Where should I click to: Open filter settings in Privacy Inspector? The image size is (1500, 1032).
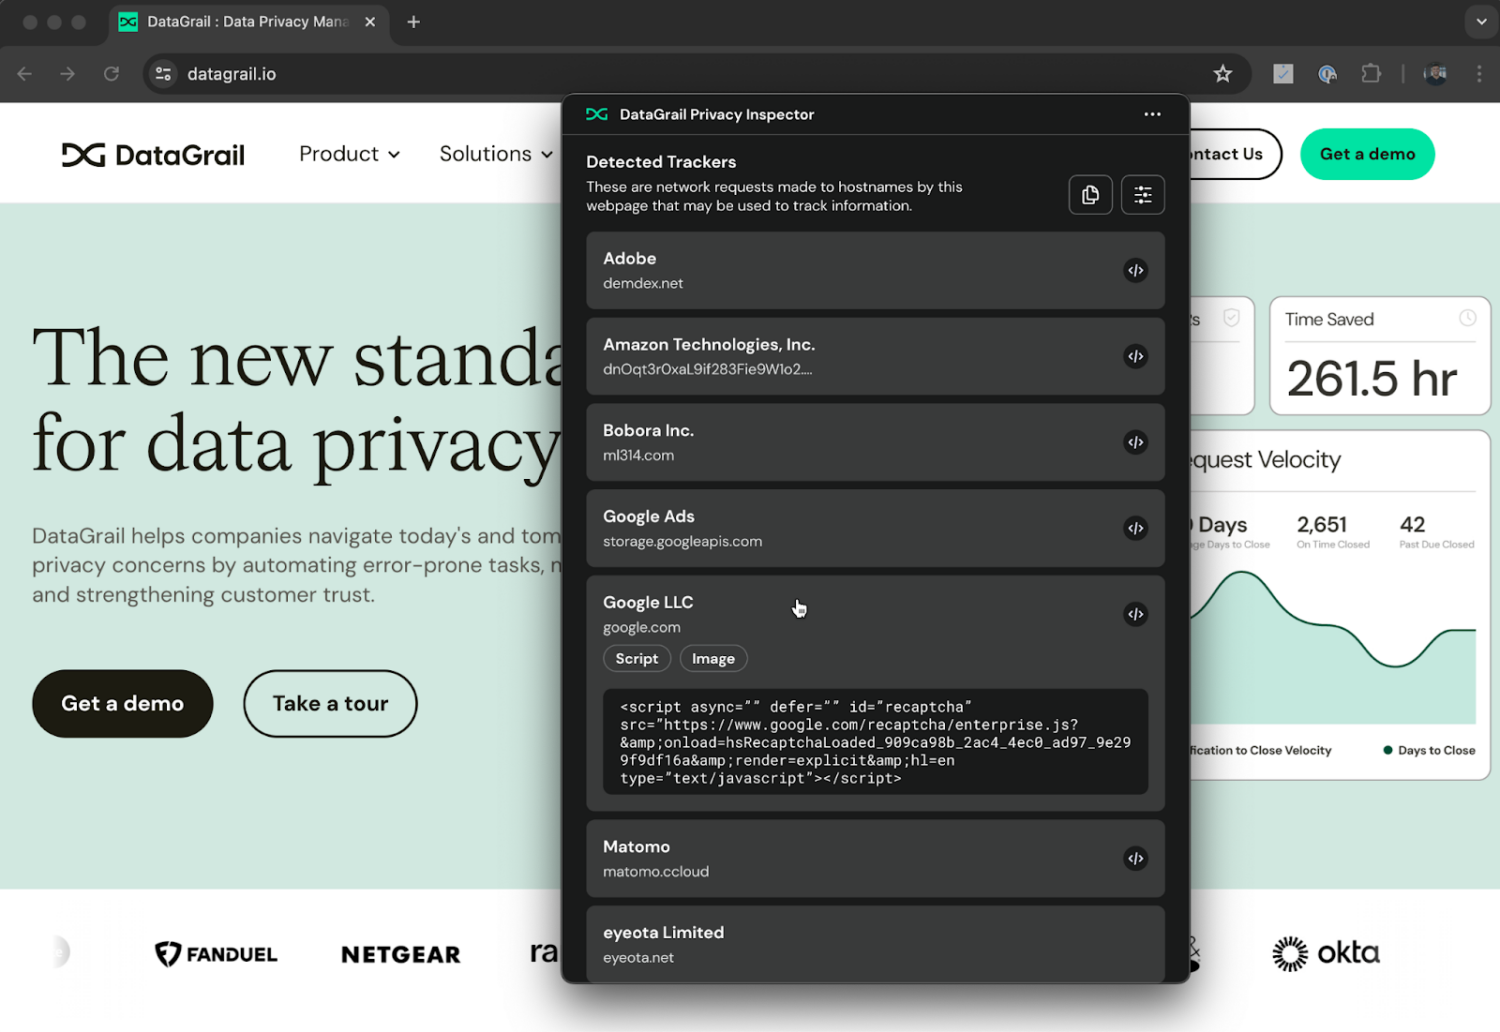click(1142, 194)
